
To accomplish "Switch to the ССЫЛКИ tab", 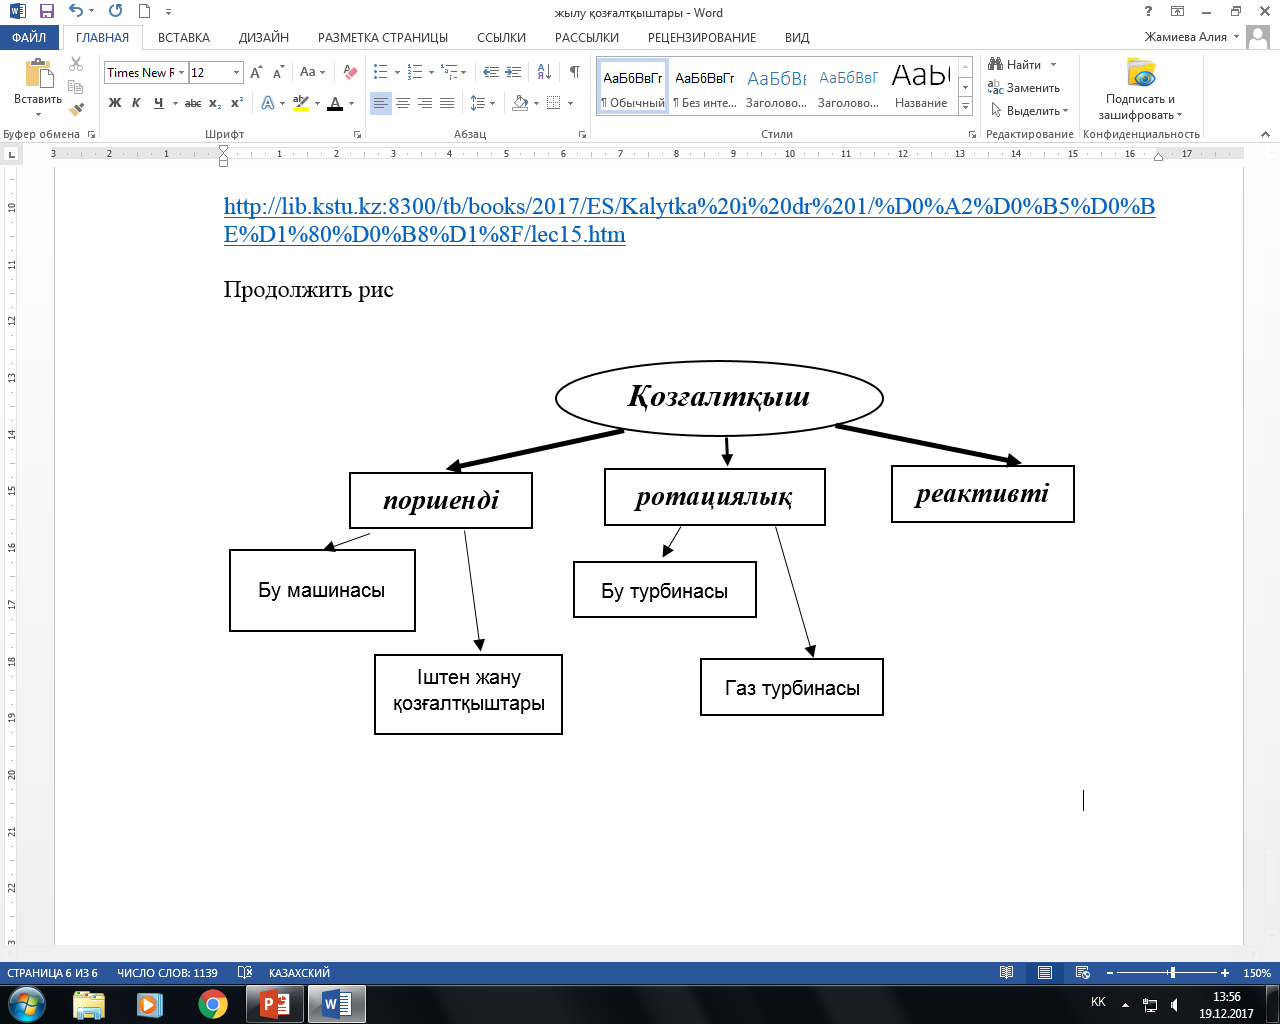I will pos(501,37).
